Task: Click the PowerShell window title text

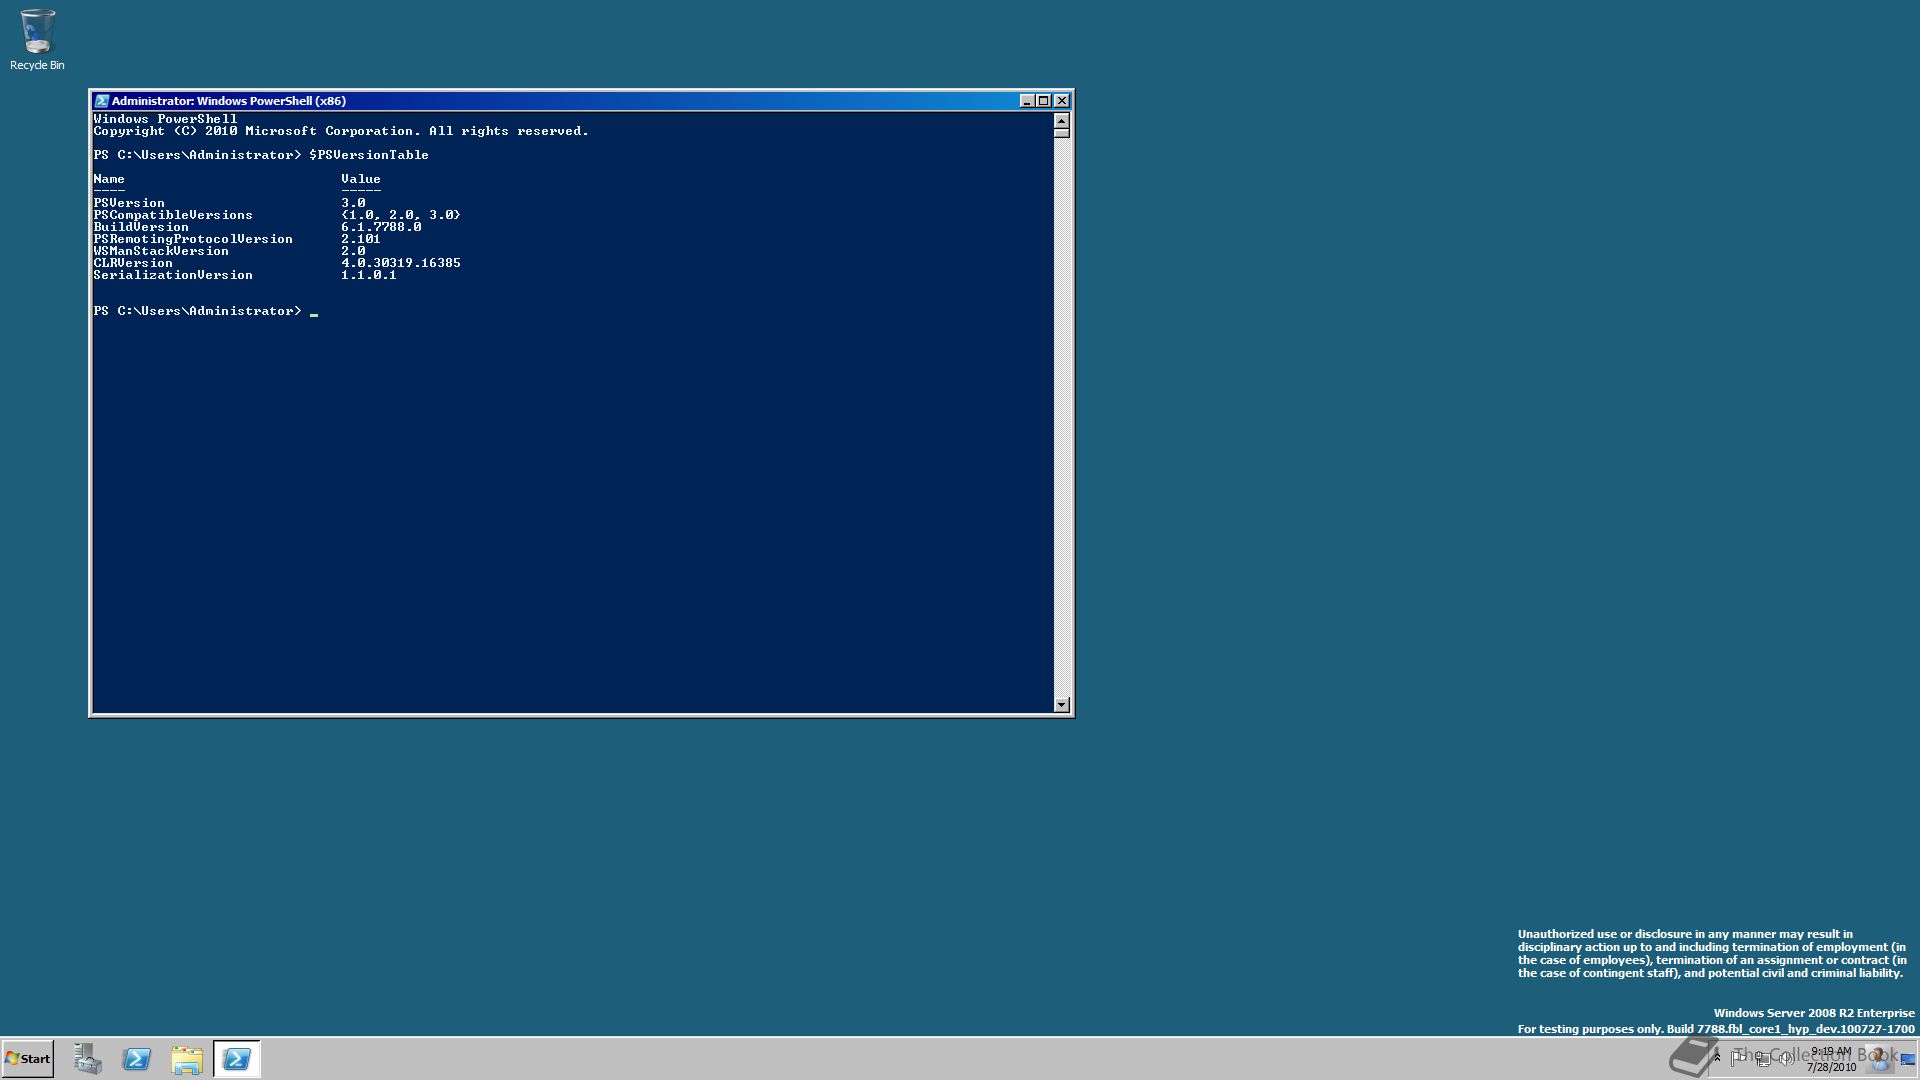Action: (x=229, y=101)
